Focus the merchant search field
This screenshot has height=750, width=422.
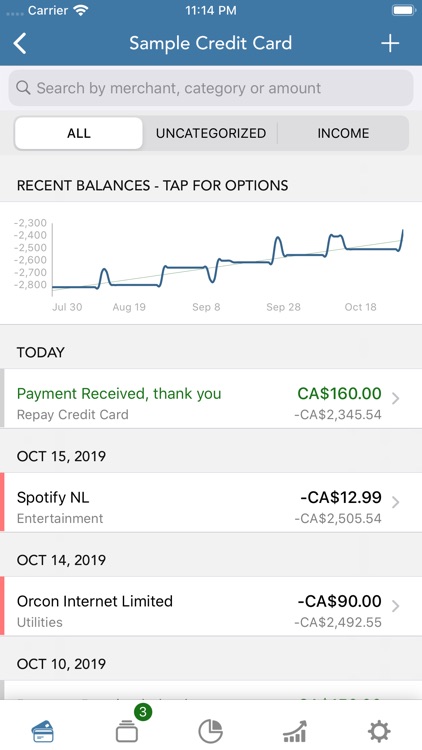[211, 88]
